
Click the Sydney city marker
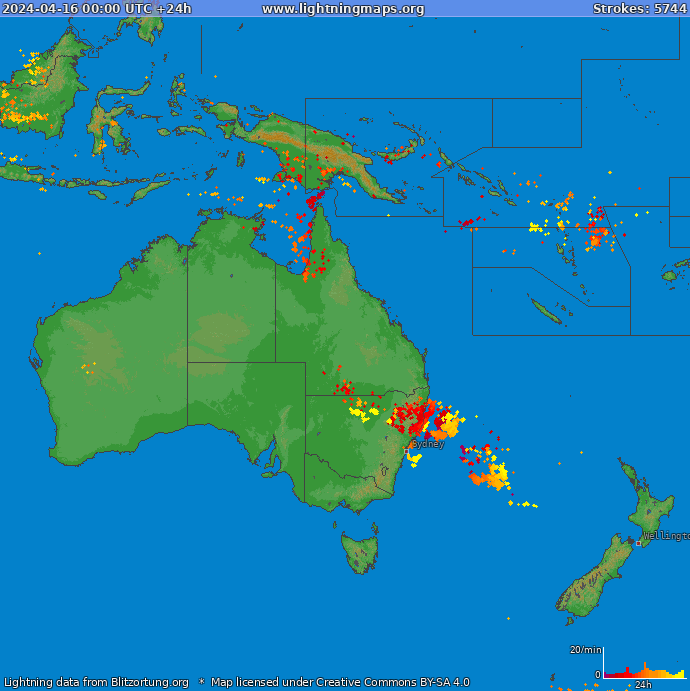406,451
